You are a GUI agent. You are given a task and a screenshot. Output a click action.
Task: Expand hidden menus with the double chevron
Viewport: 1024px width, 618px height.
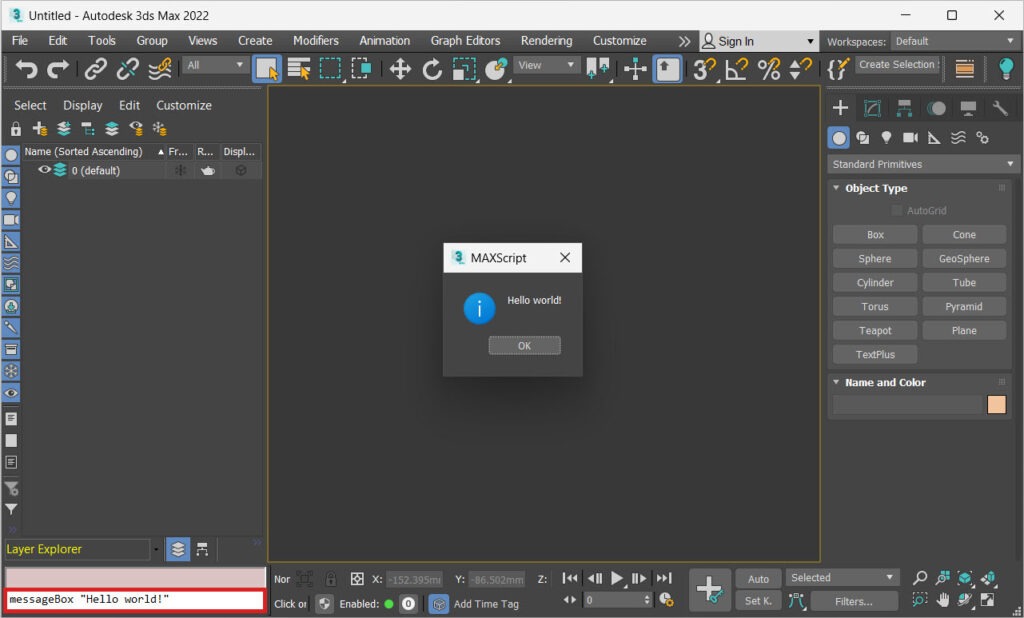click(684, 41)
